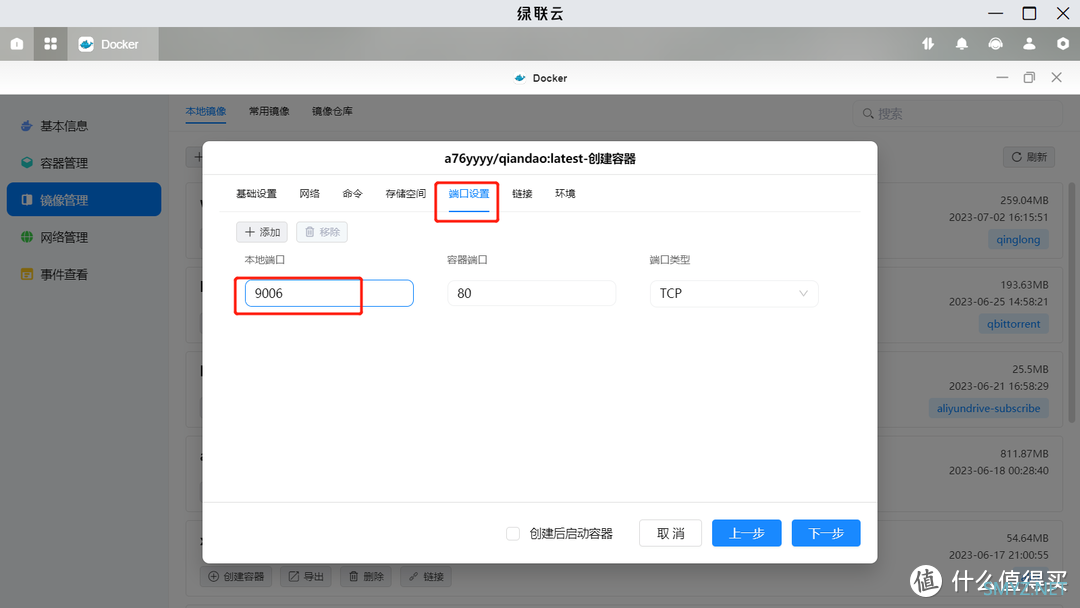Click the user account icon
Screen dimensions: 1080x608
[1029, 44]
